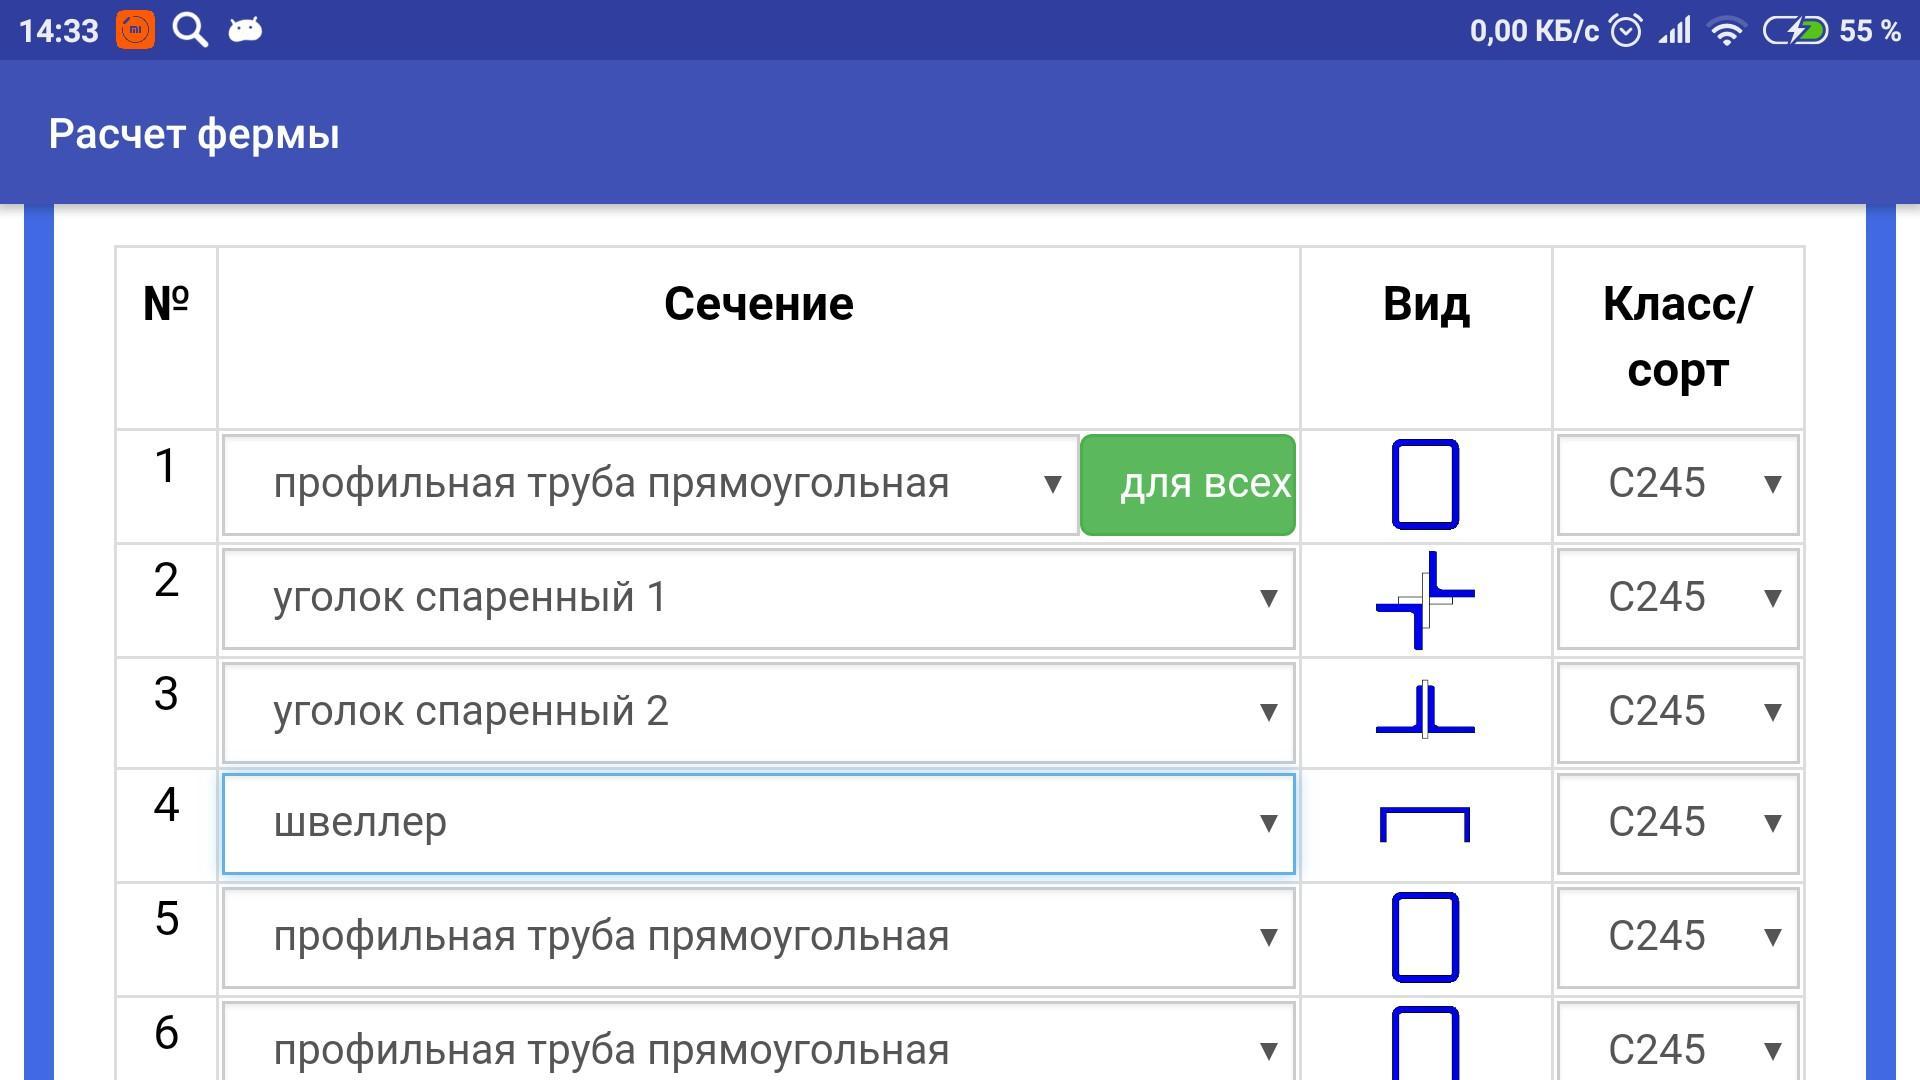
Task: Click the channel profile shape icon
Action: (x=1425, y=823)
